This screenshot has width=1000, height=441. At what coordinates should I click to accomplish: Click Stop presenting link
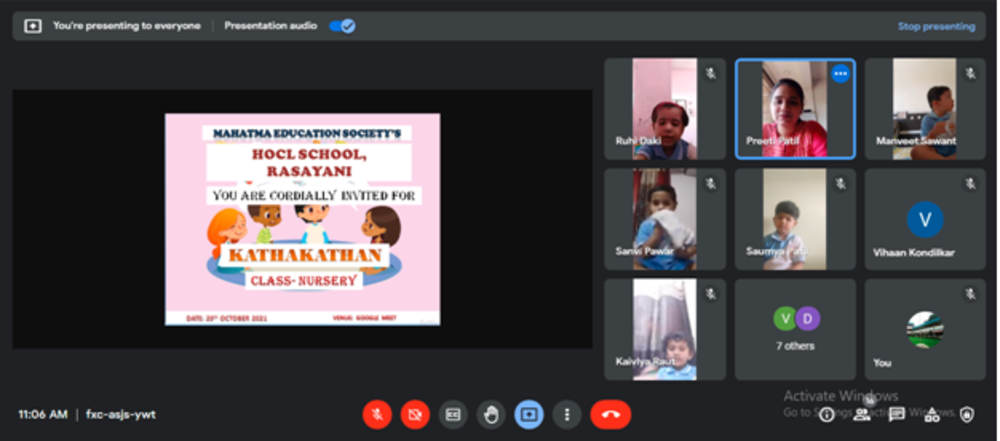pyautogui.click(x=935, y=27)
